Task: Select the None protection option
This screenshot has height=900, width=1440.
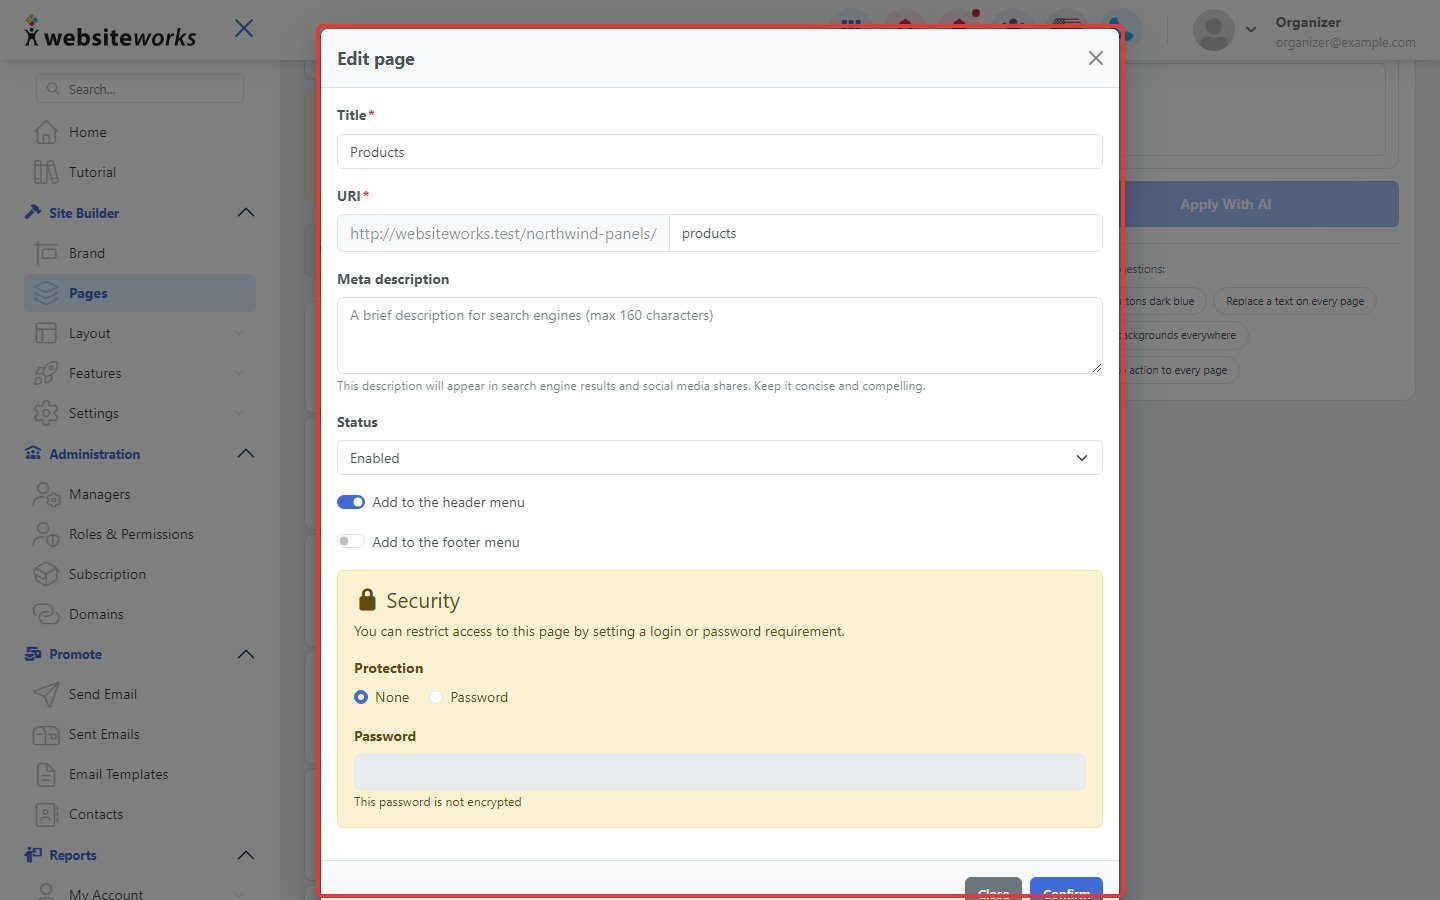Action: pyautogui.click(x=361, y=697)
